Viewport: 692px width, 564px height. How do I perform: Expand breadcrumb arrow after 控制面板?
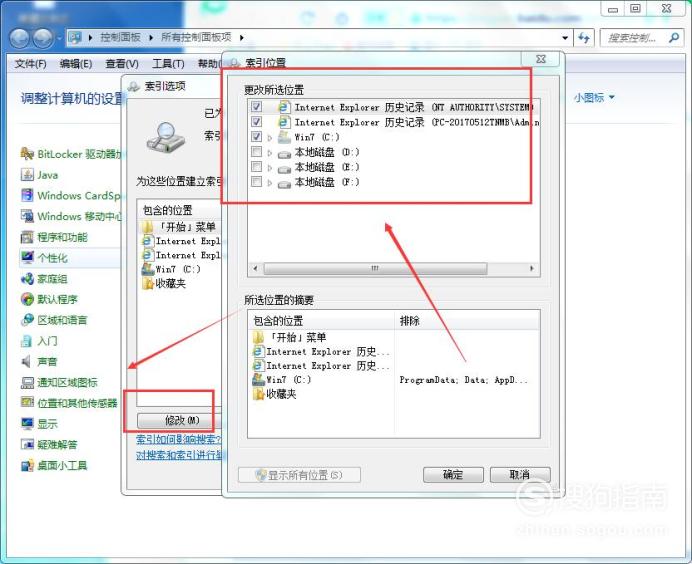(151, 38)
